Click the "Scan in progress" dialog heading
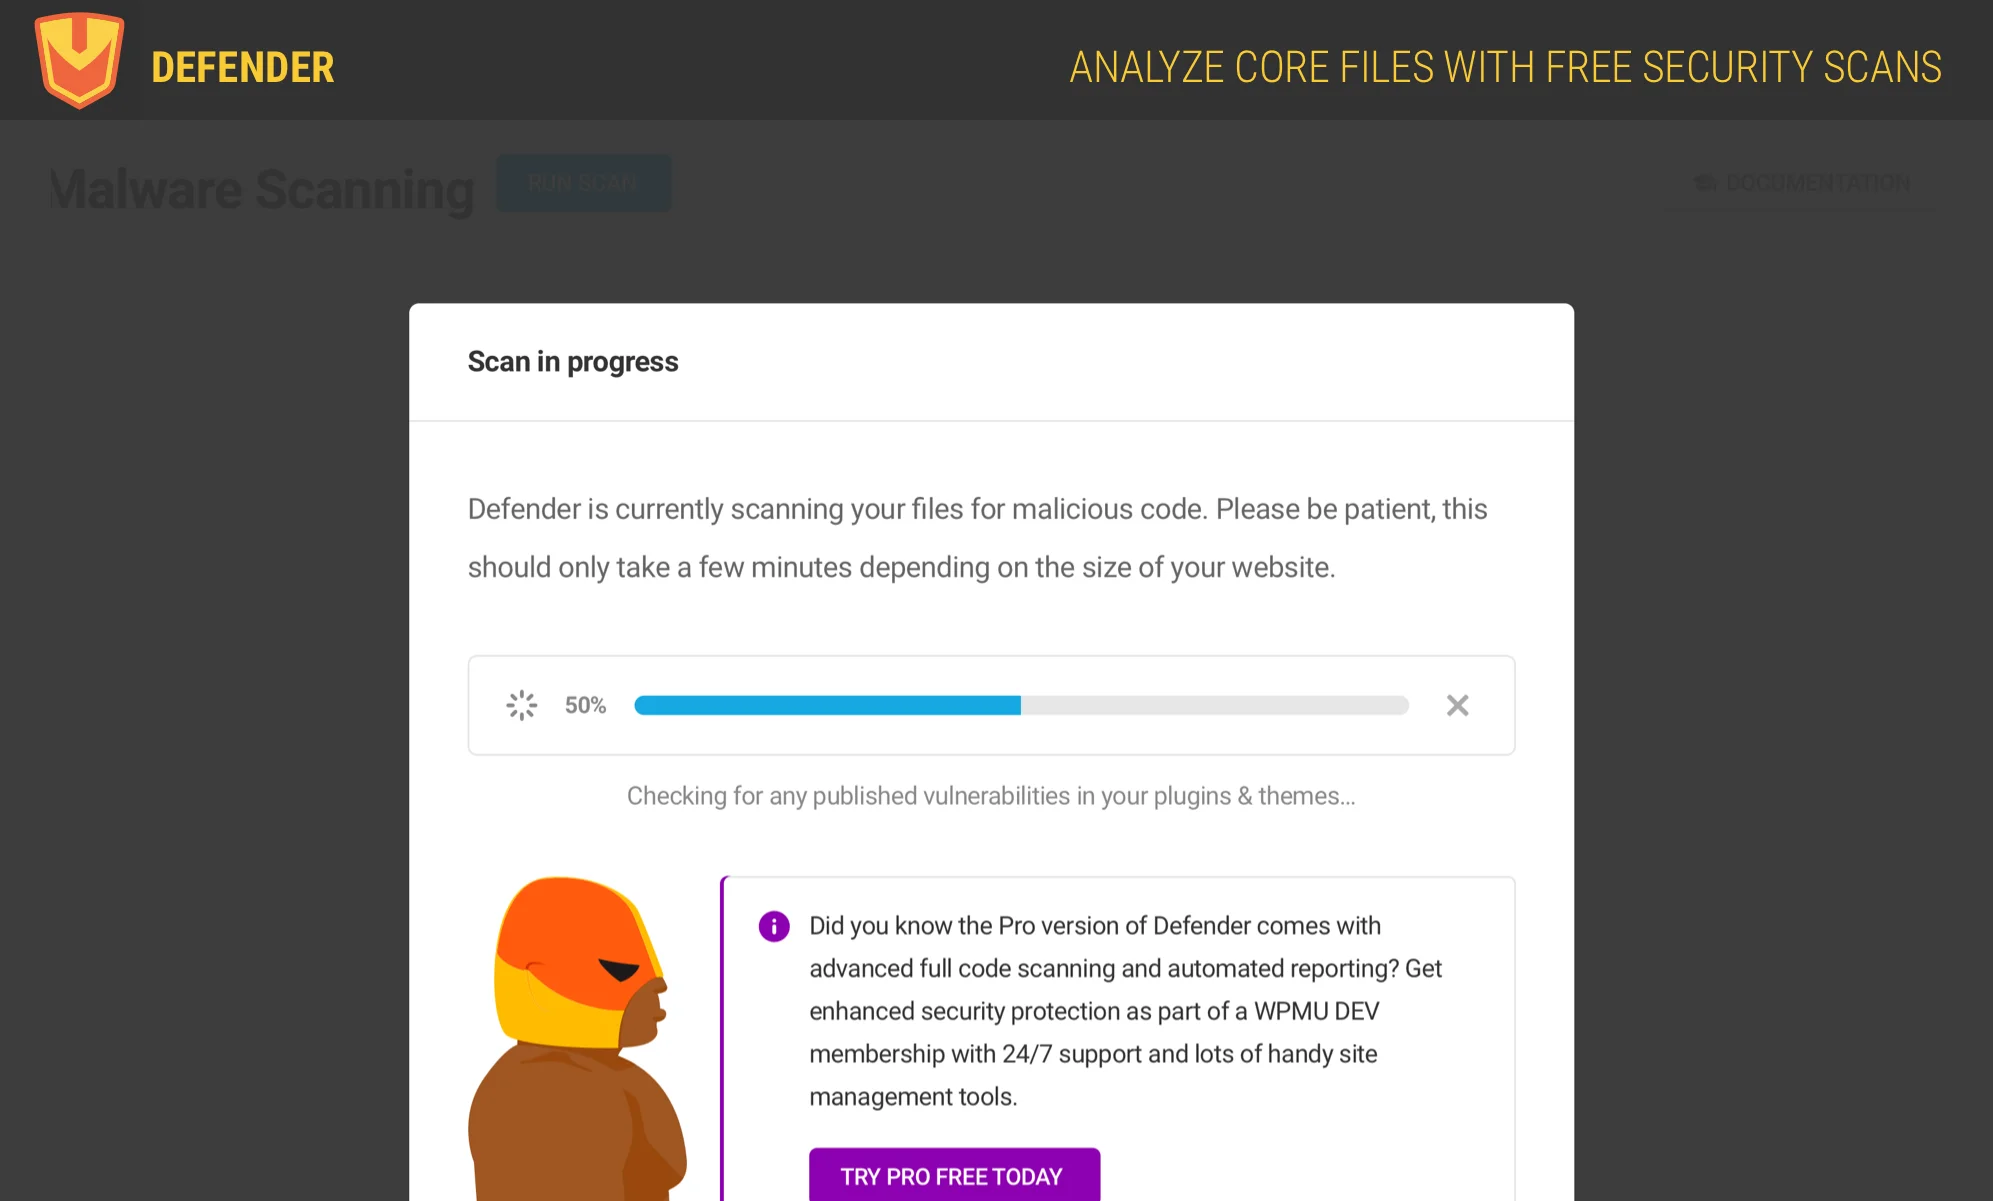The height and width of the screenshot is (1201, 1993). [573, 362]
